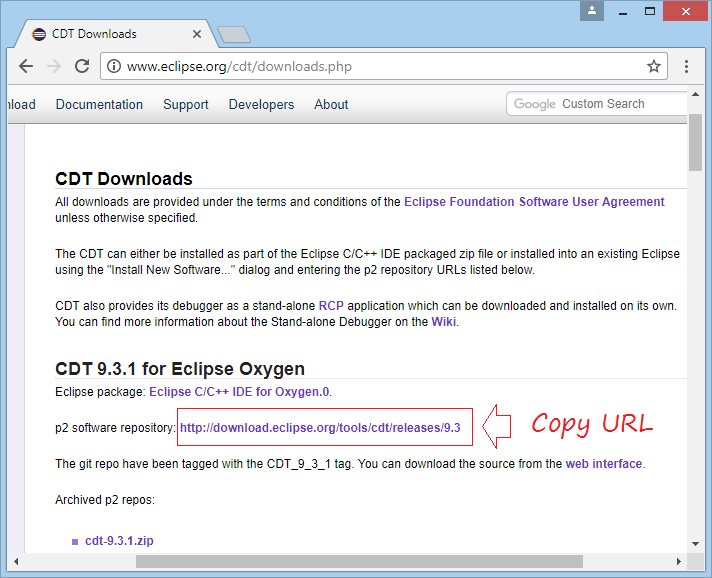Close the CDT Downloads tab
Viewport: 712px width, 578px height.
(197, 34)
